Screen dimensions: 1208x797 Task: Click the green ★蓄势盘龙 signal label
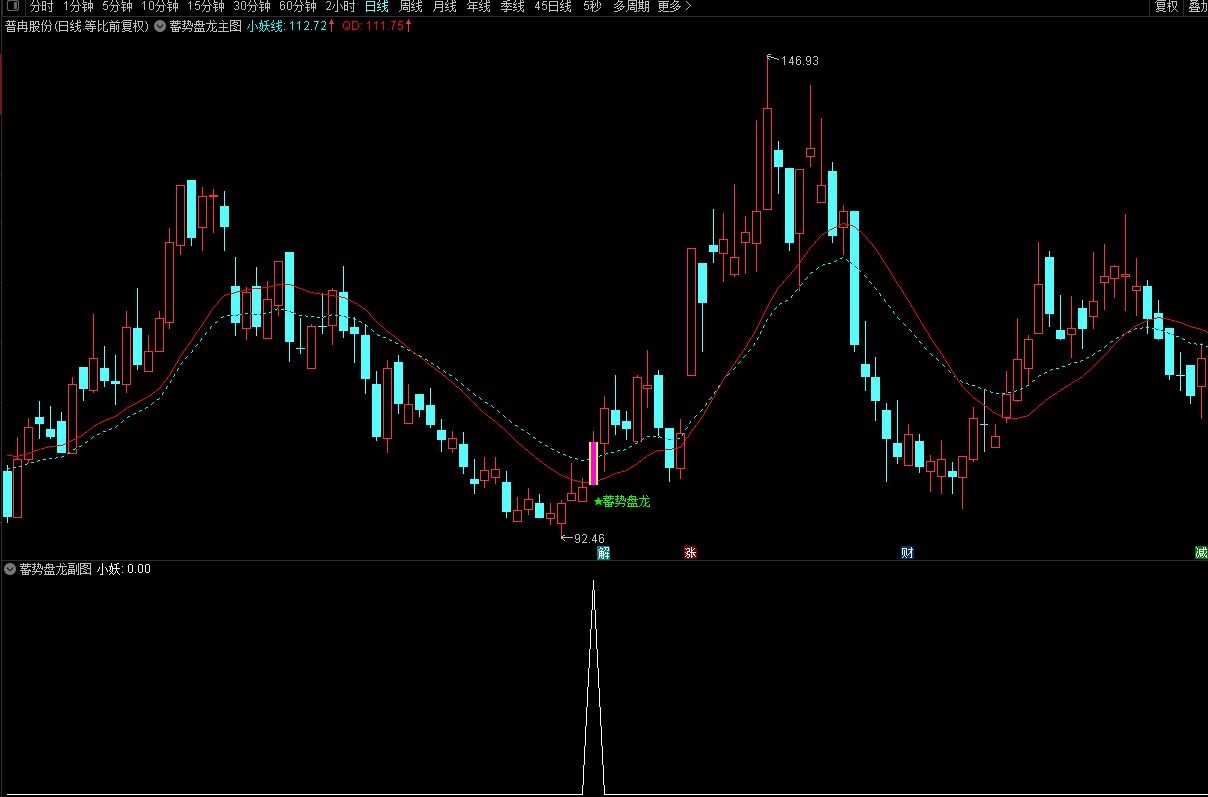pyautogui.click(x=621, y=502)
